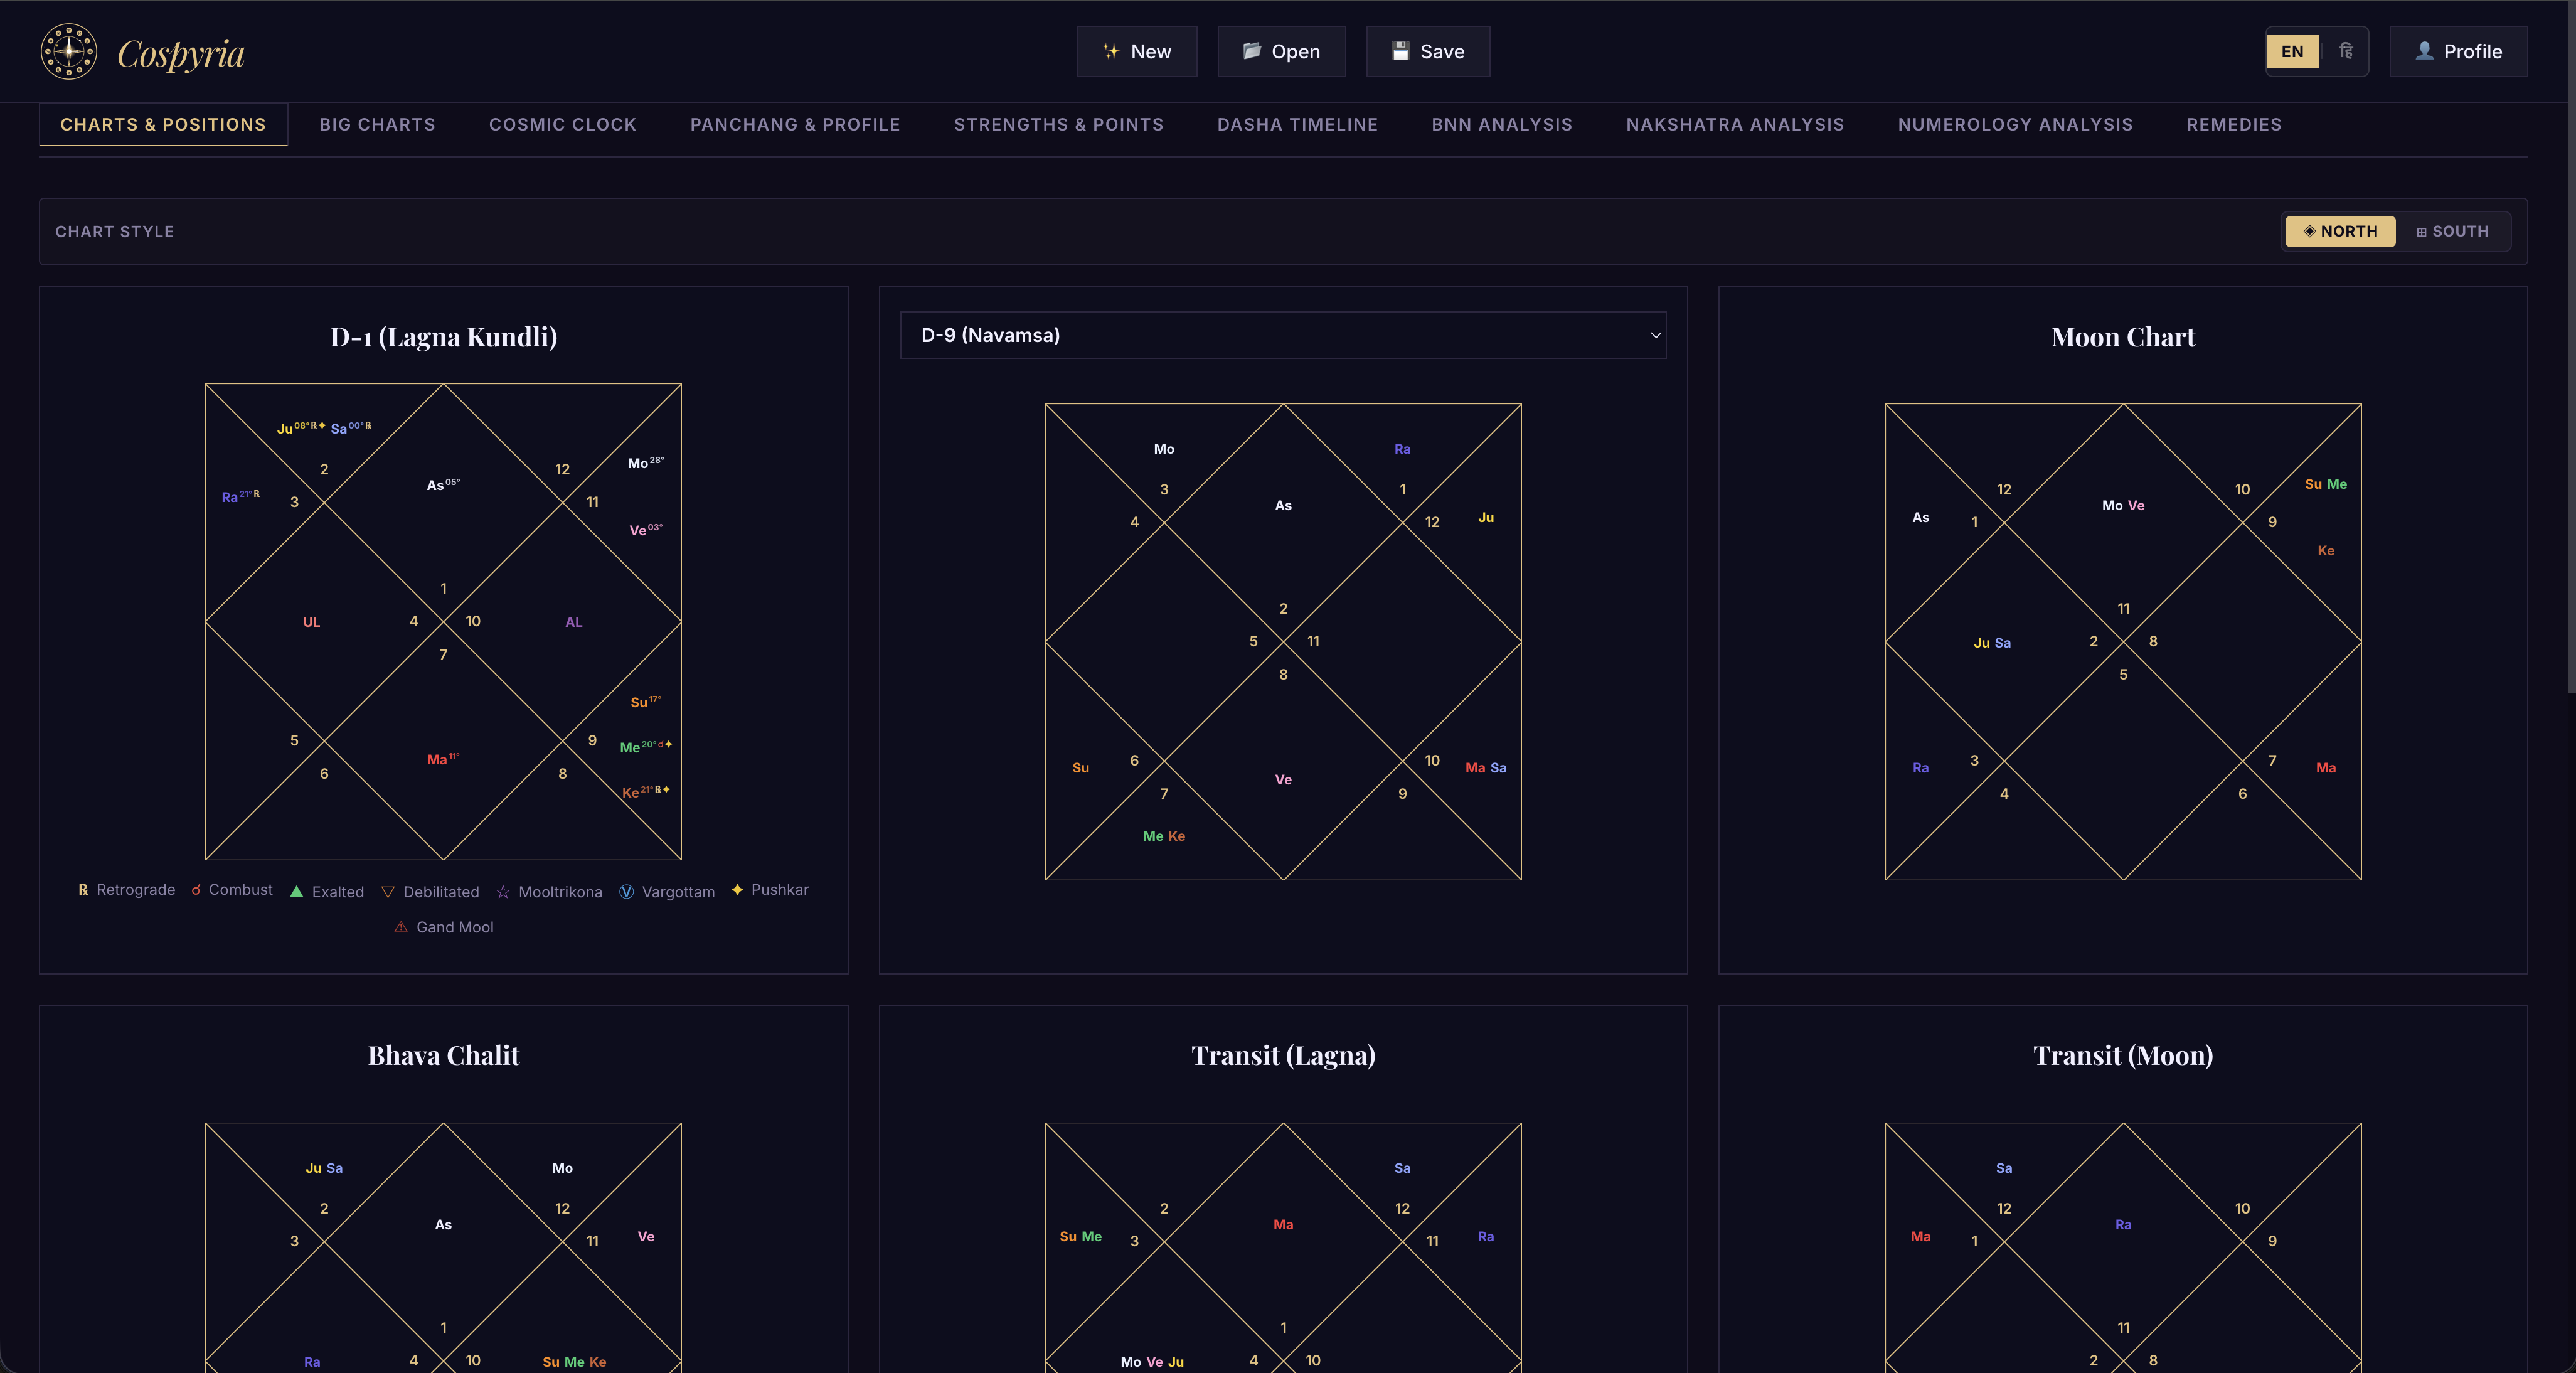The width and height of the screenshot is (2576, 1373).
Task: Click the Combust legend symbol
Action: click(x=196, y=890)
